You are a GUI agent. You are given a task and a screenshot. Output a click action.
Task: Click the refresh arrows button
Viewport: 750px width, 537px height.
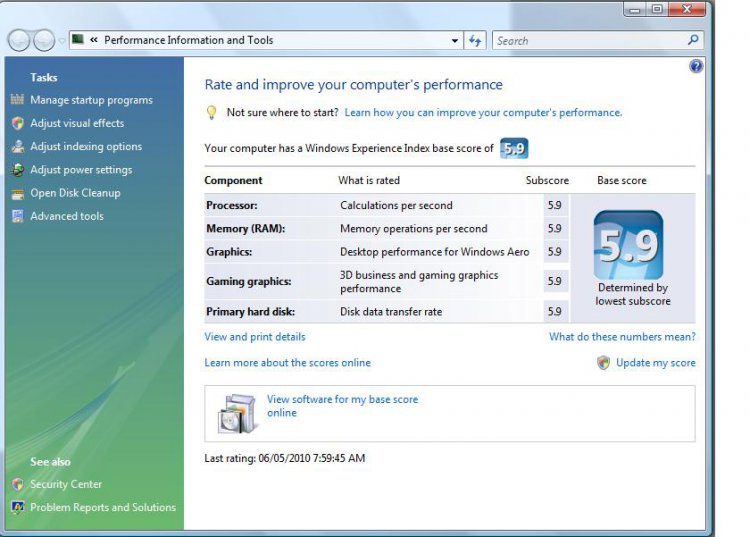click(475, 41)
